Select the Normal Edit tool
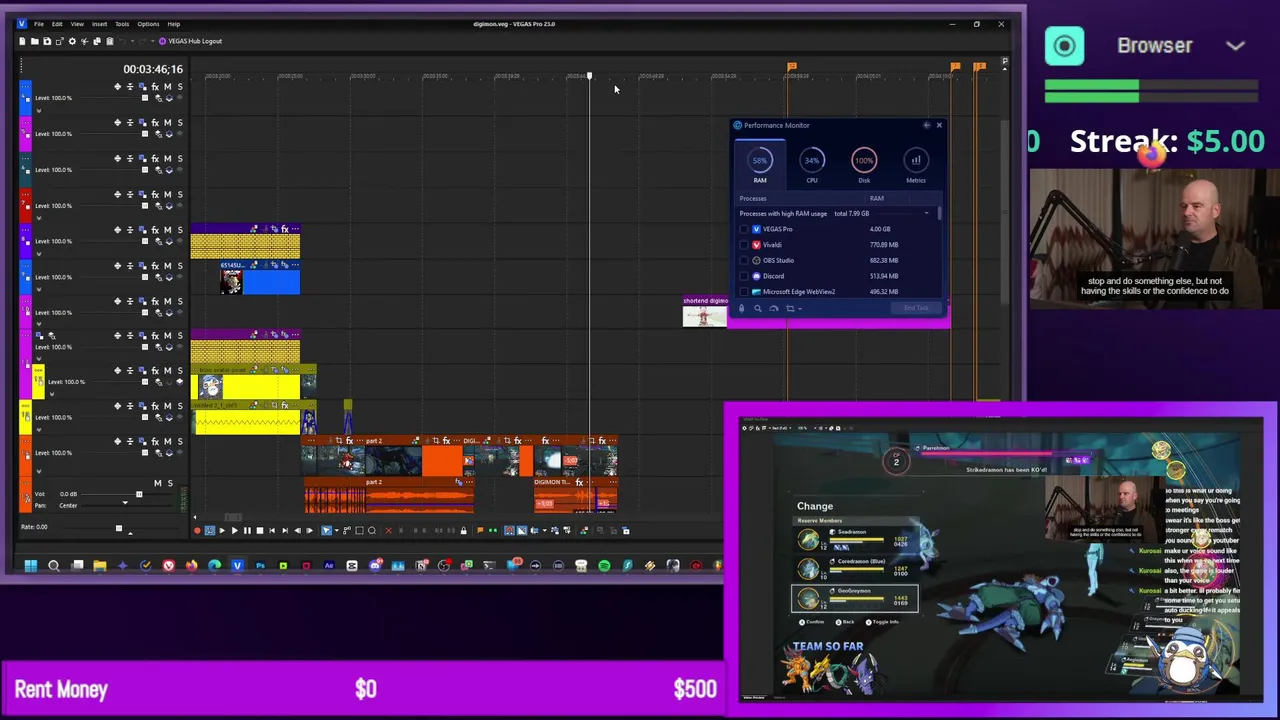Image resolution: width=1280 pixels, height=720 pixels. click(x=326, y=530)
